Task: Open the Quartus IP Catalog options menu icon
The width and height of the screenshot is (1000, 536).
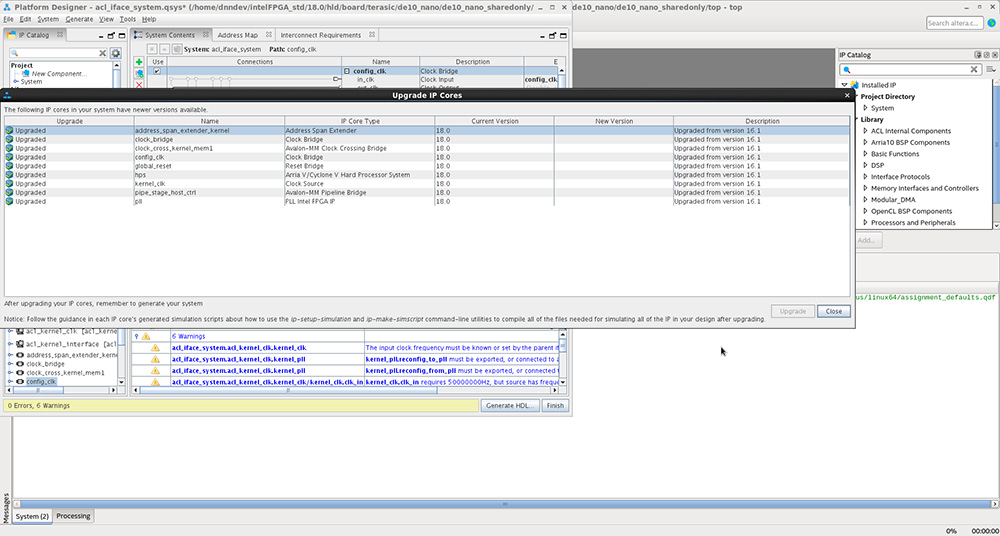Action: (990, 70)
